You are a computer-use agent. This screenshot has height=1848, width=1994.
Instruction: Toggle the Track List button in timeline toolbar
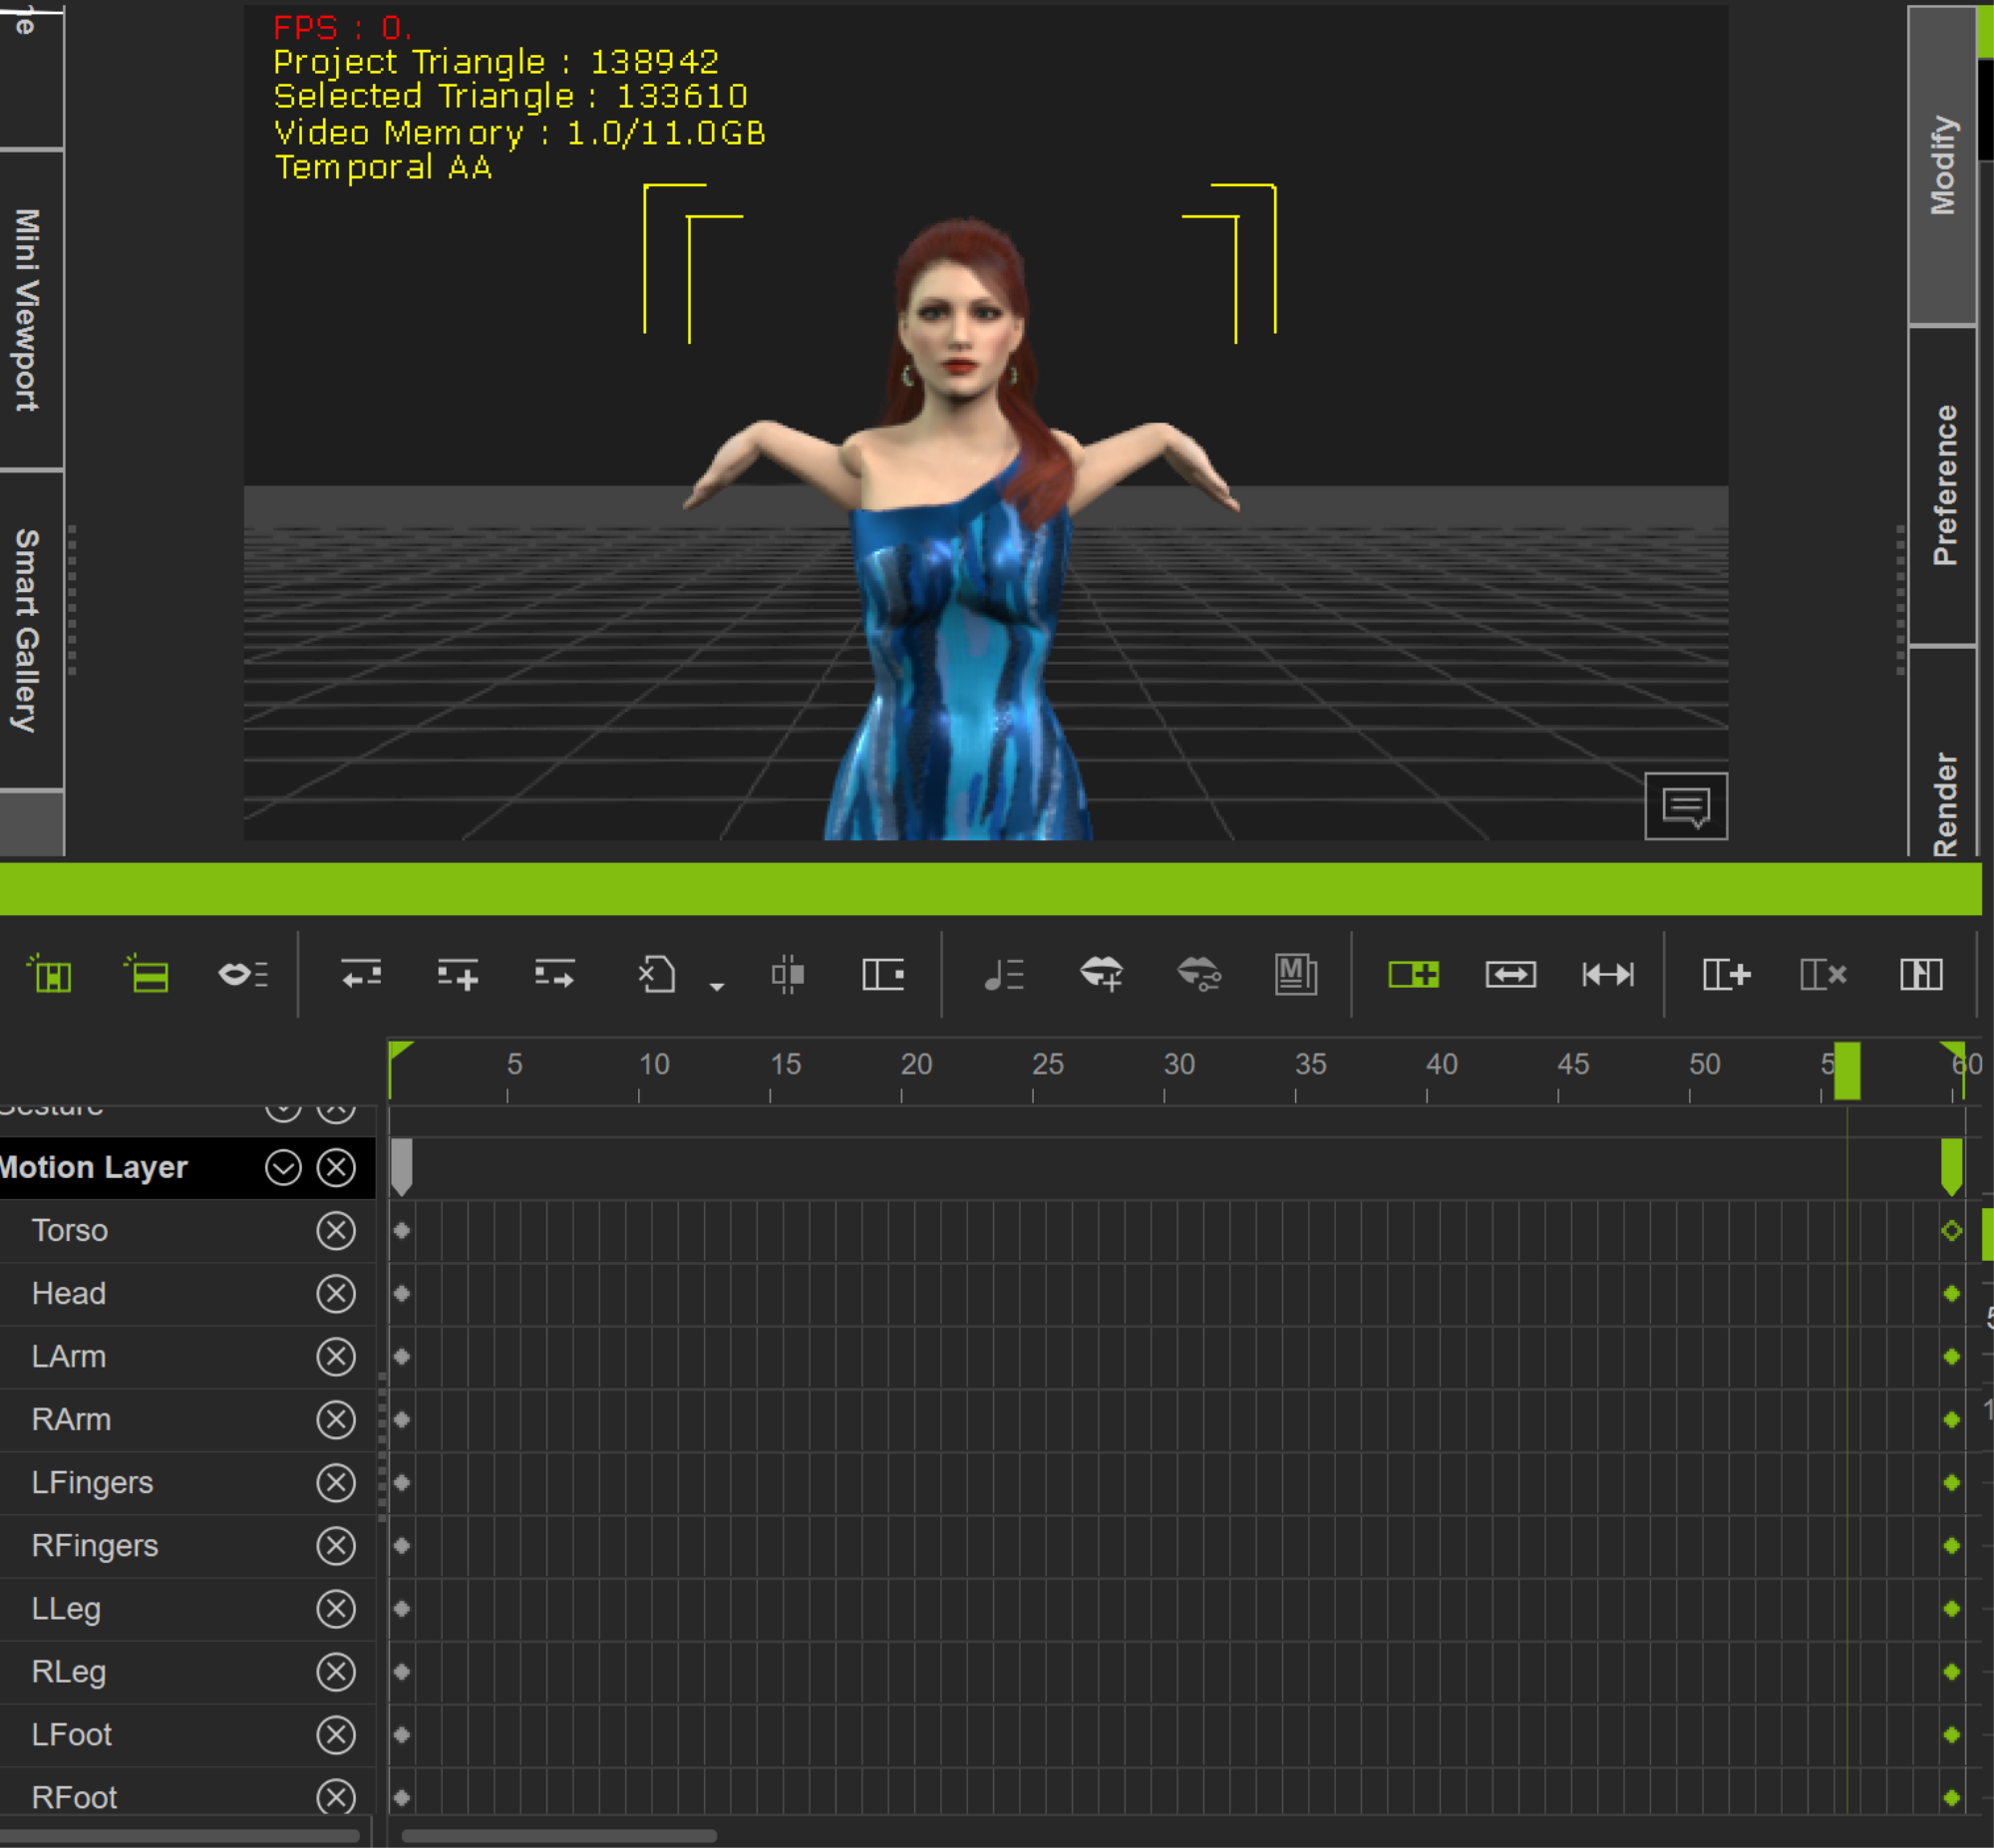[x=49, y=973]
